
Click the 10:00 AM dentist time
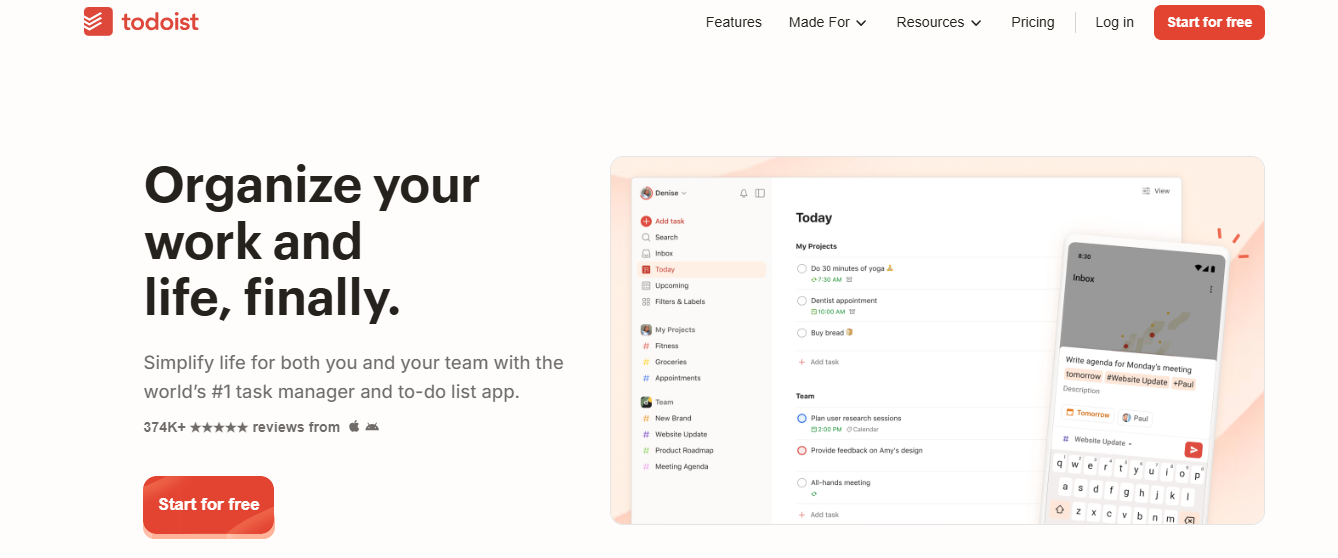pos(827,312)
